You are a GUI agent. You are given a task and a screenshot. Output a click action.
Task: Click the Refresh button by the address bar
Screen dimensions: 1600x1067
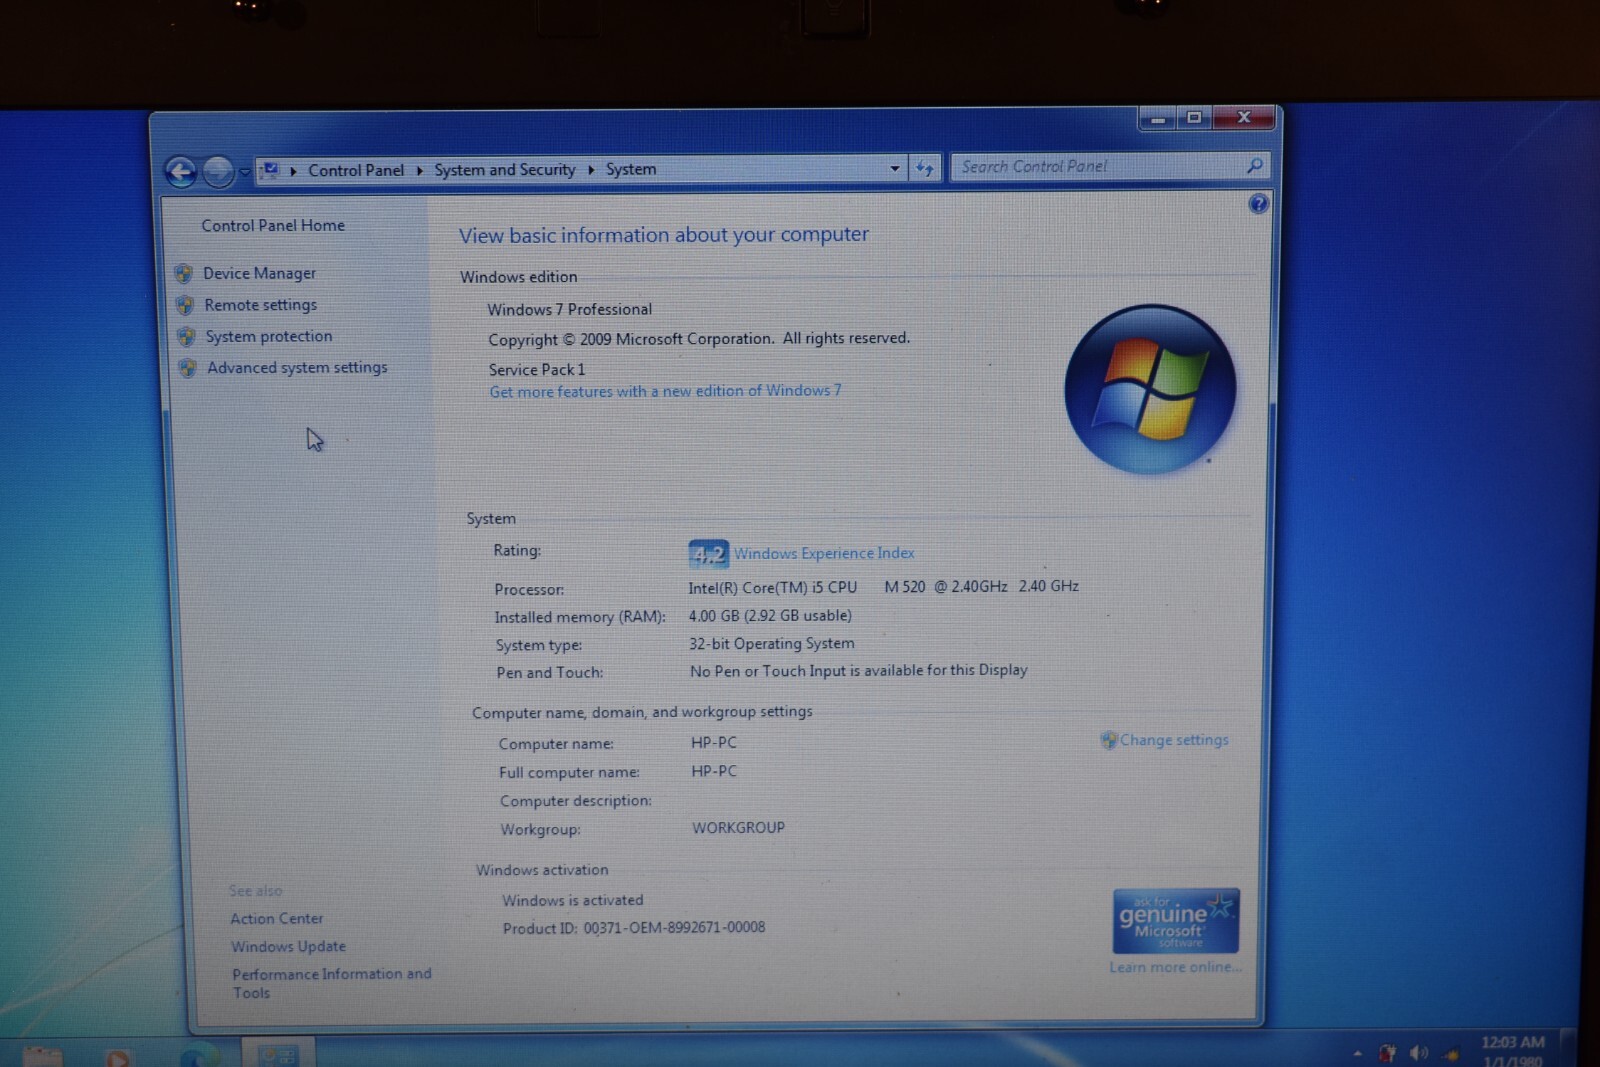point(925,168)
